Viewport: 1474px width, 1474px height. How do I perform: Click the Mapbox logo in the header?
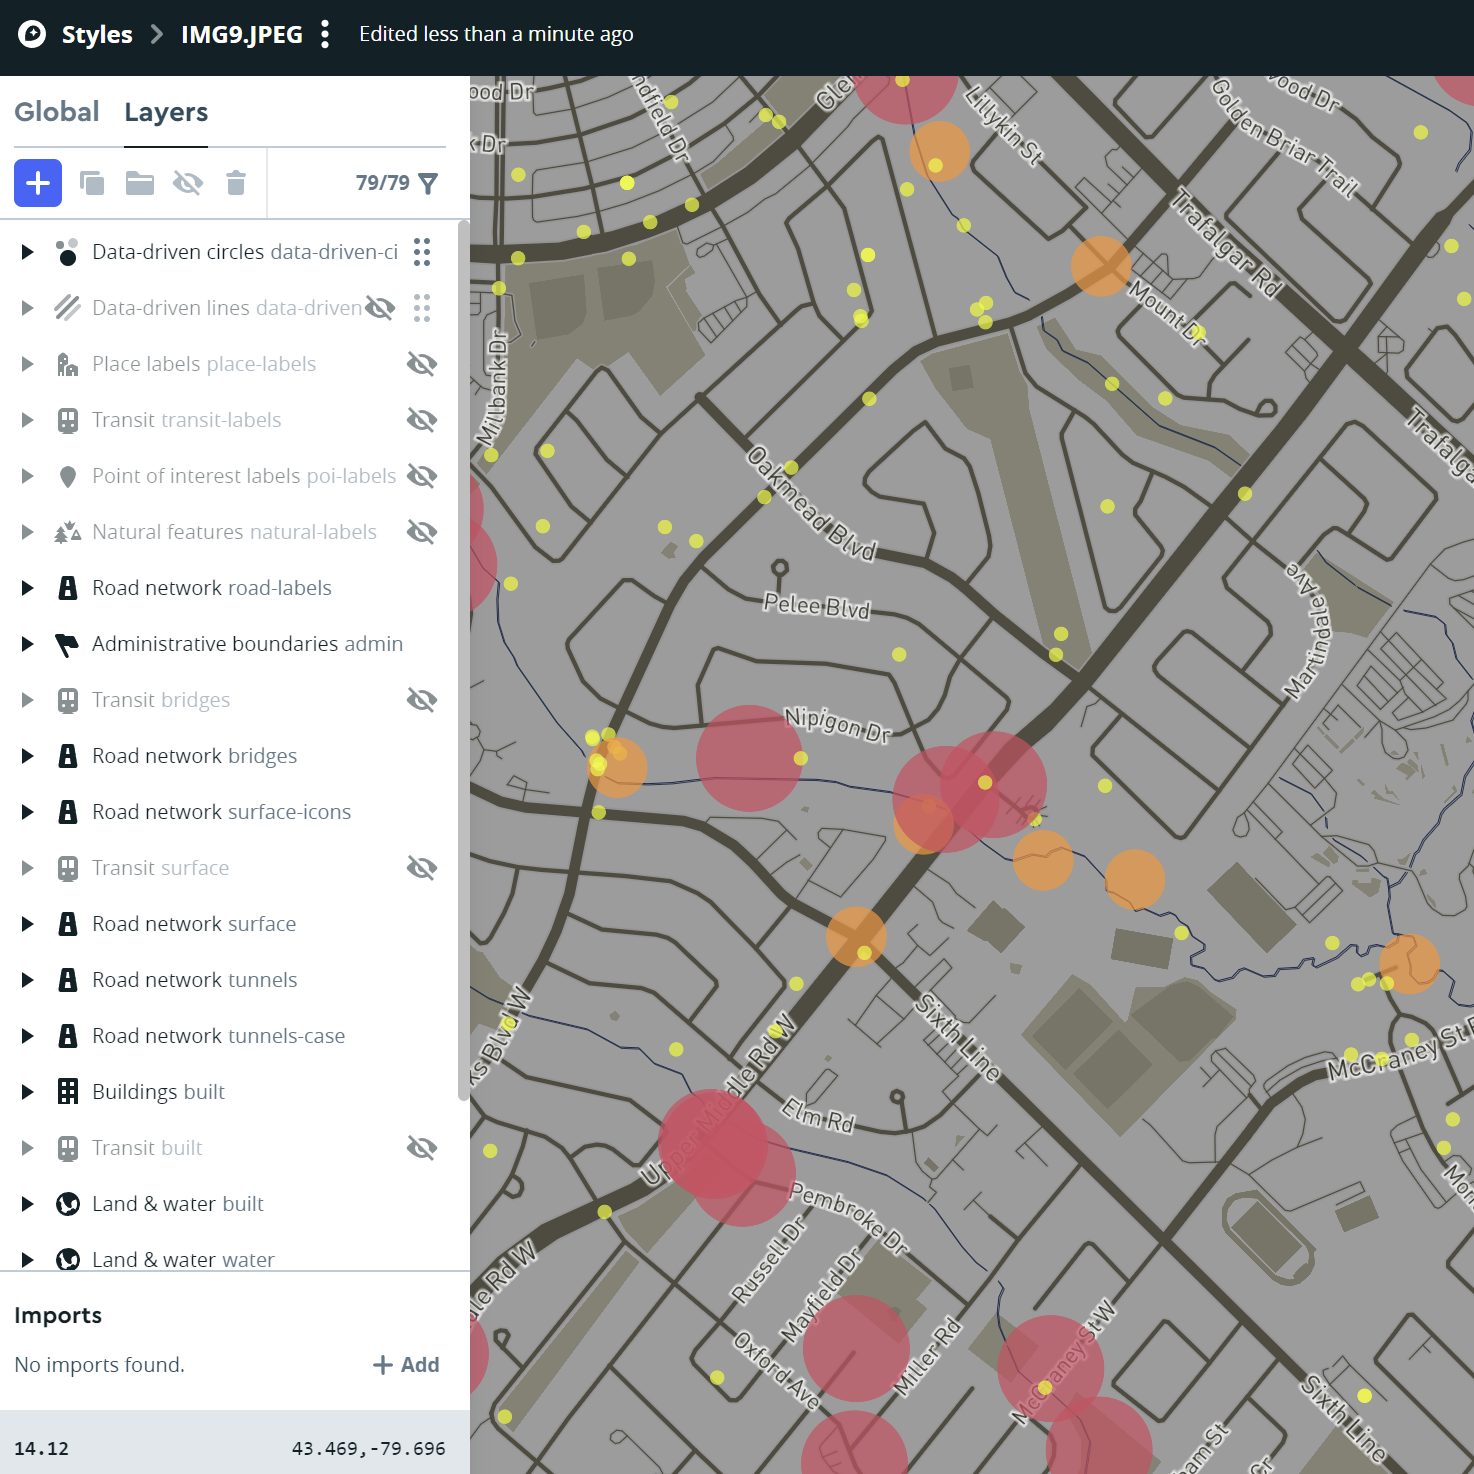click(x=31, y=33)
